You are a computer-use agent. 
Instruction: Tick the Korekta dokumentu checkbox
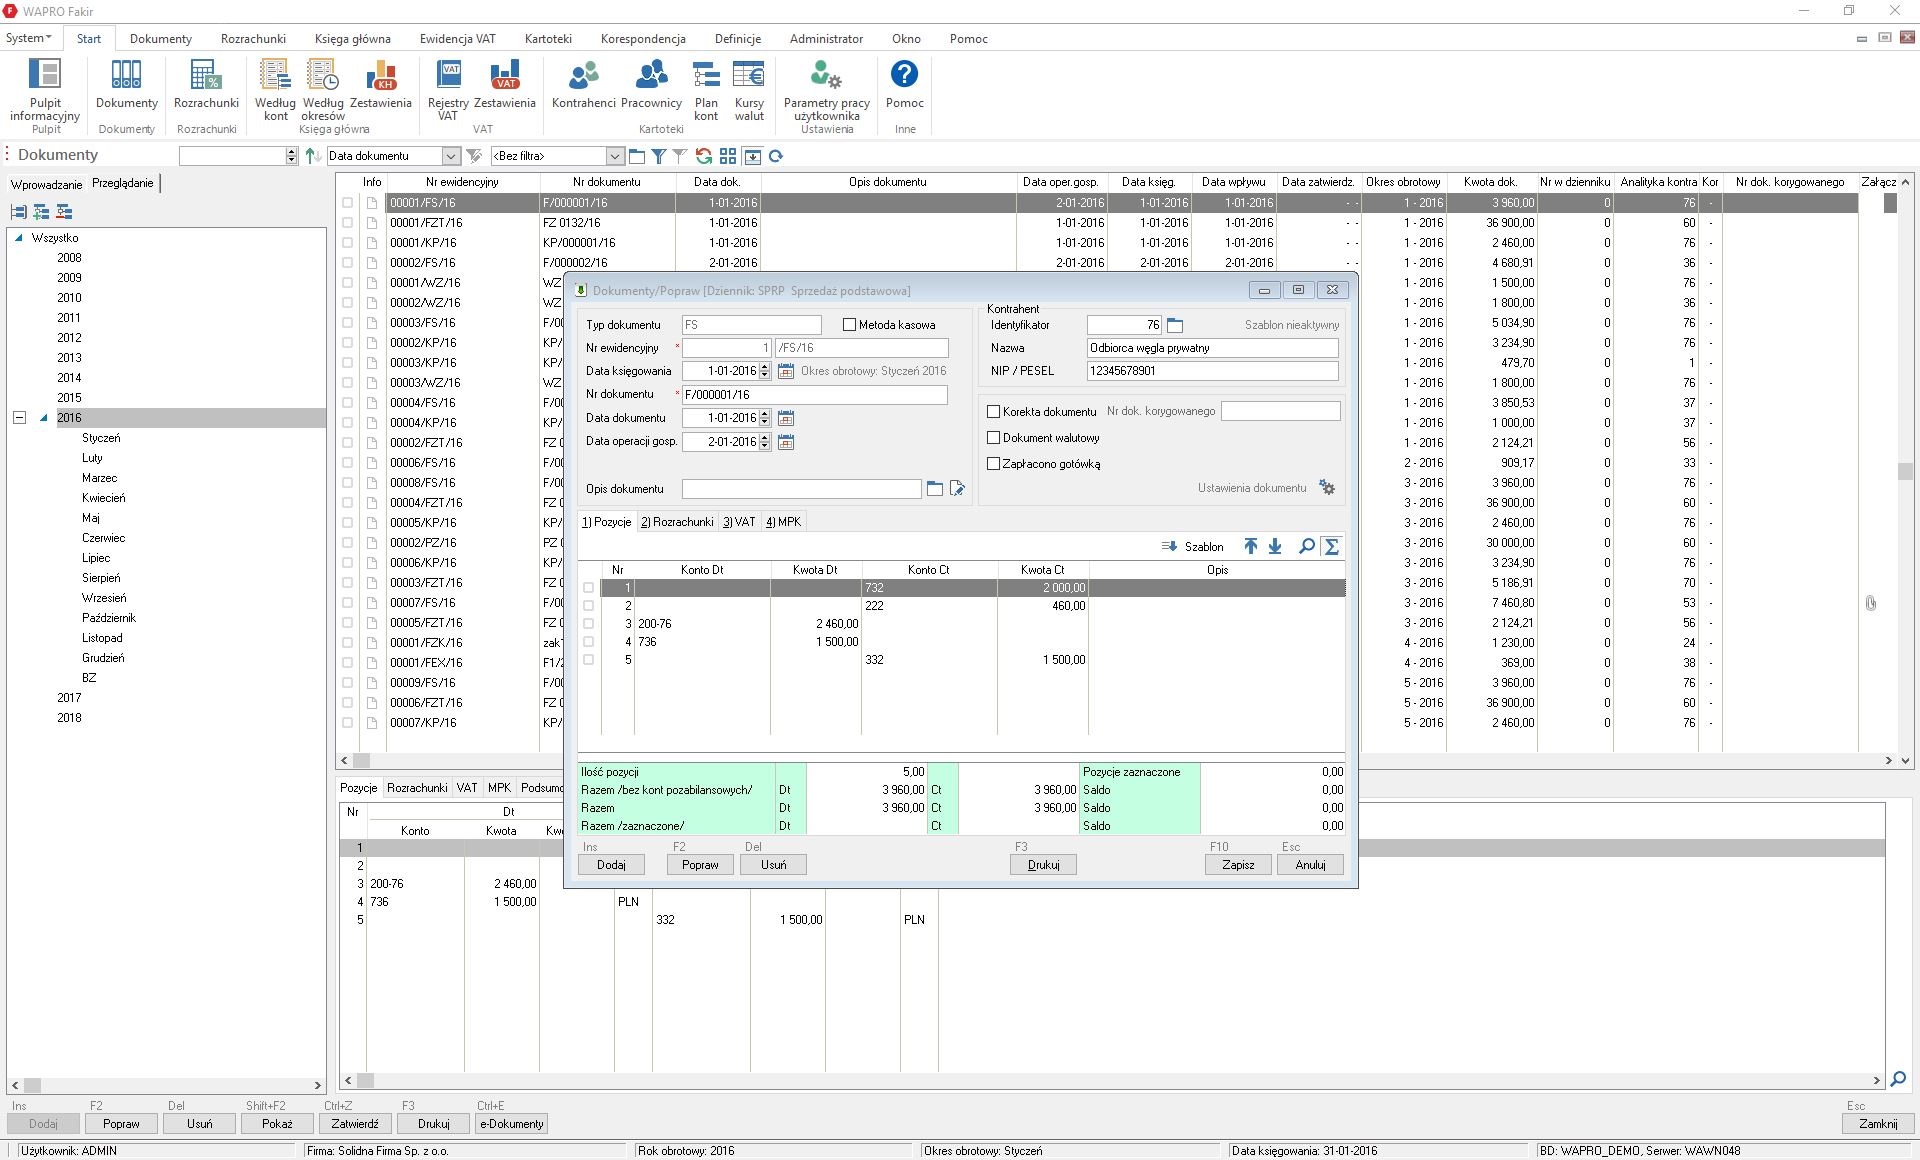point(994,411)
